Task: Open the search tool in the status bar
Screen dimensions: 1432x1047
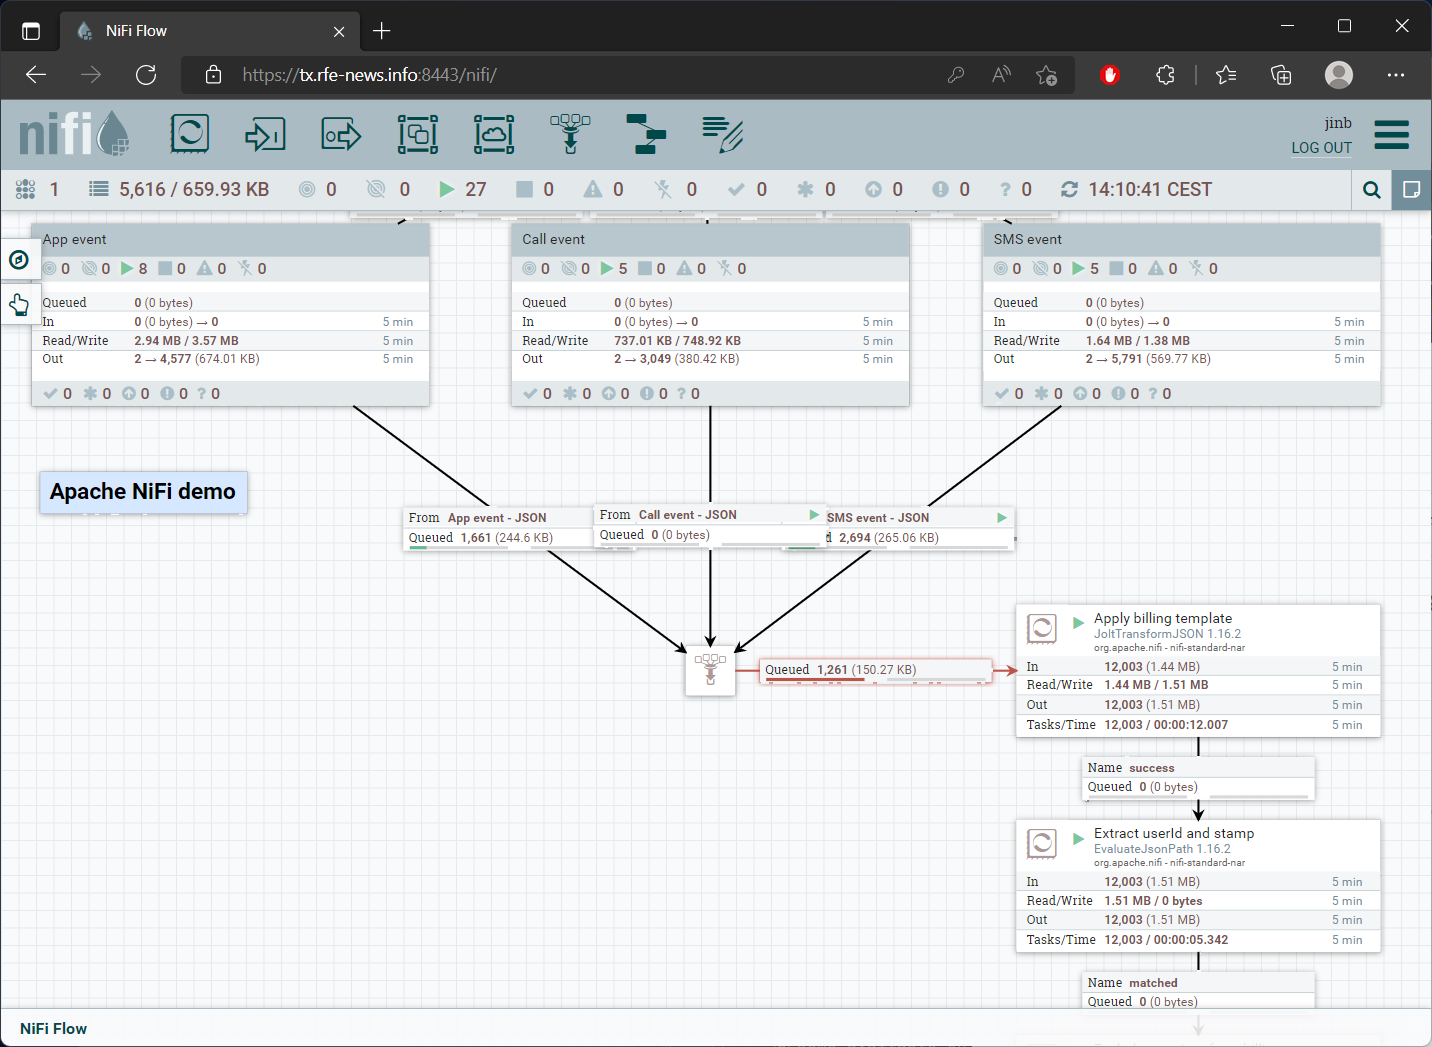Action: (x=1372, y=190)
